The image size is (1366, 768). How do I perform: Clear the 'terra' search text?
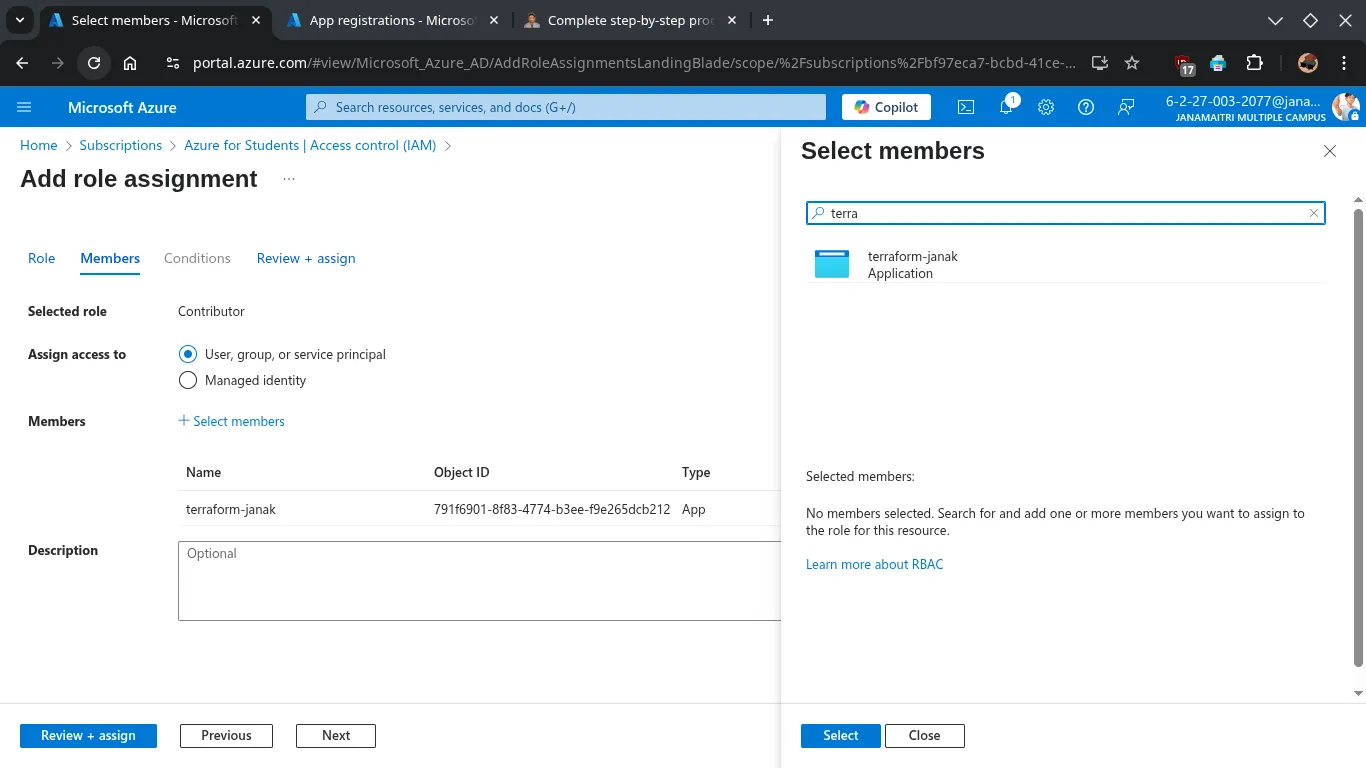click(1314, 213)
